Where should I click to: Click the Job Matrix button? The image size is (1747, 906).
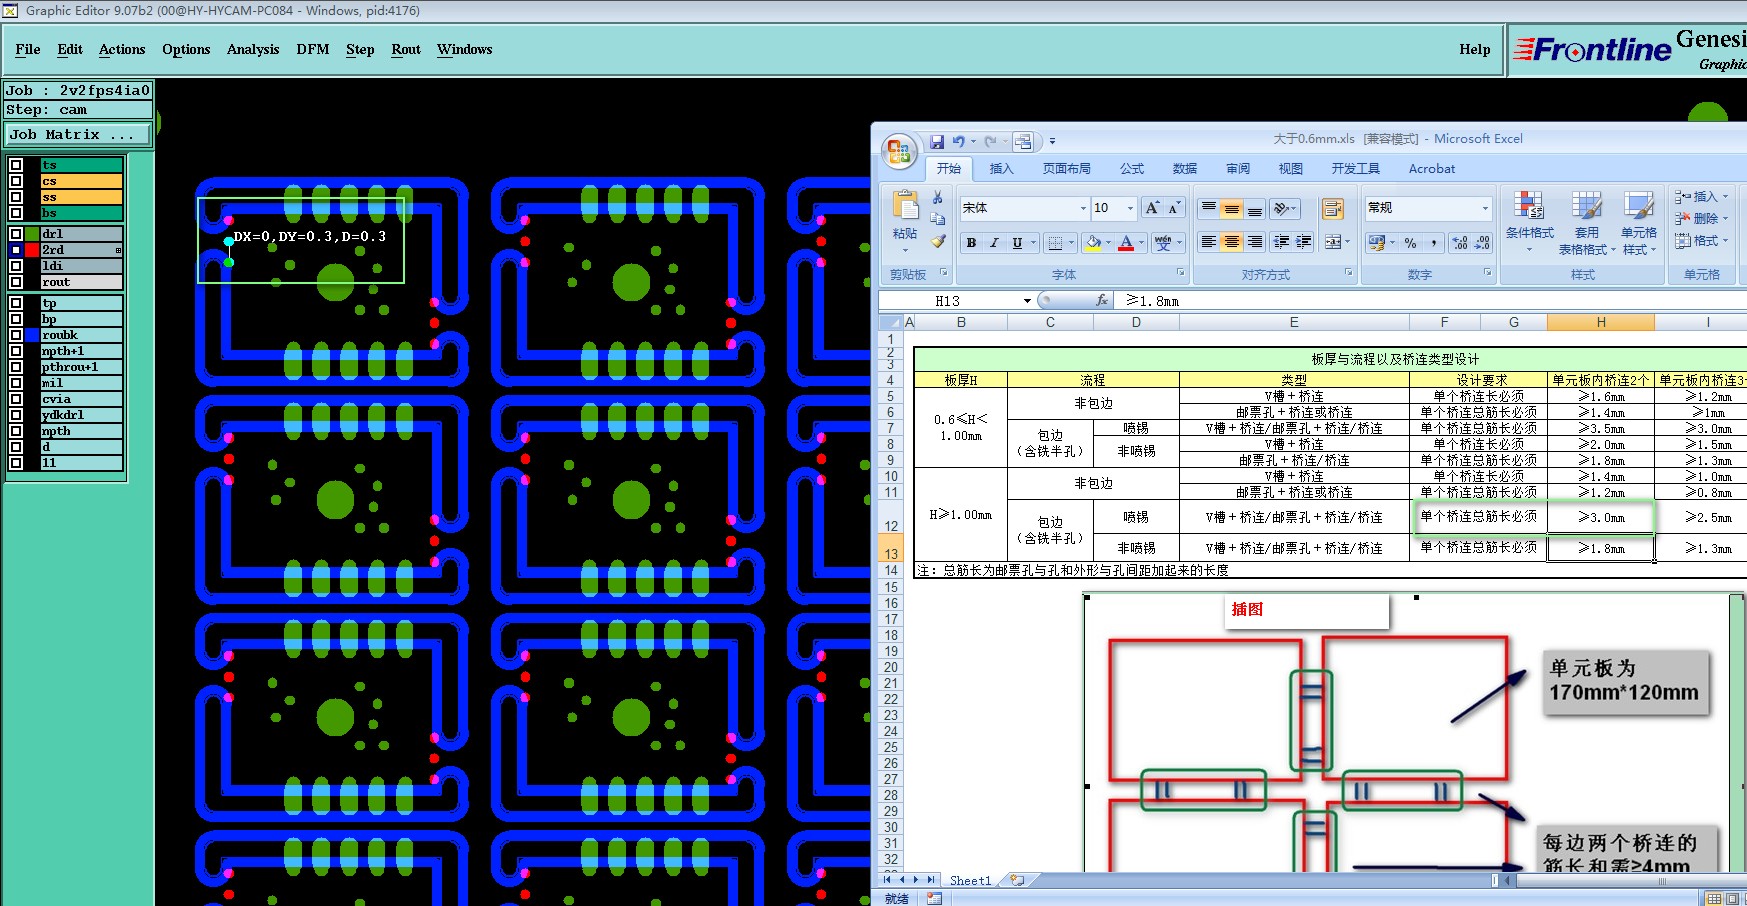click(x=78, y=134)
